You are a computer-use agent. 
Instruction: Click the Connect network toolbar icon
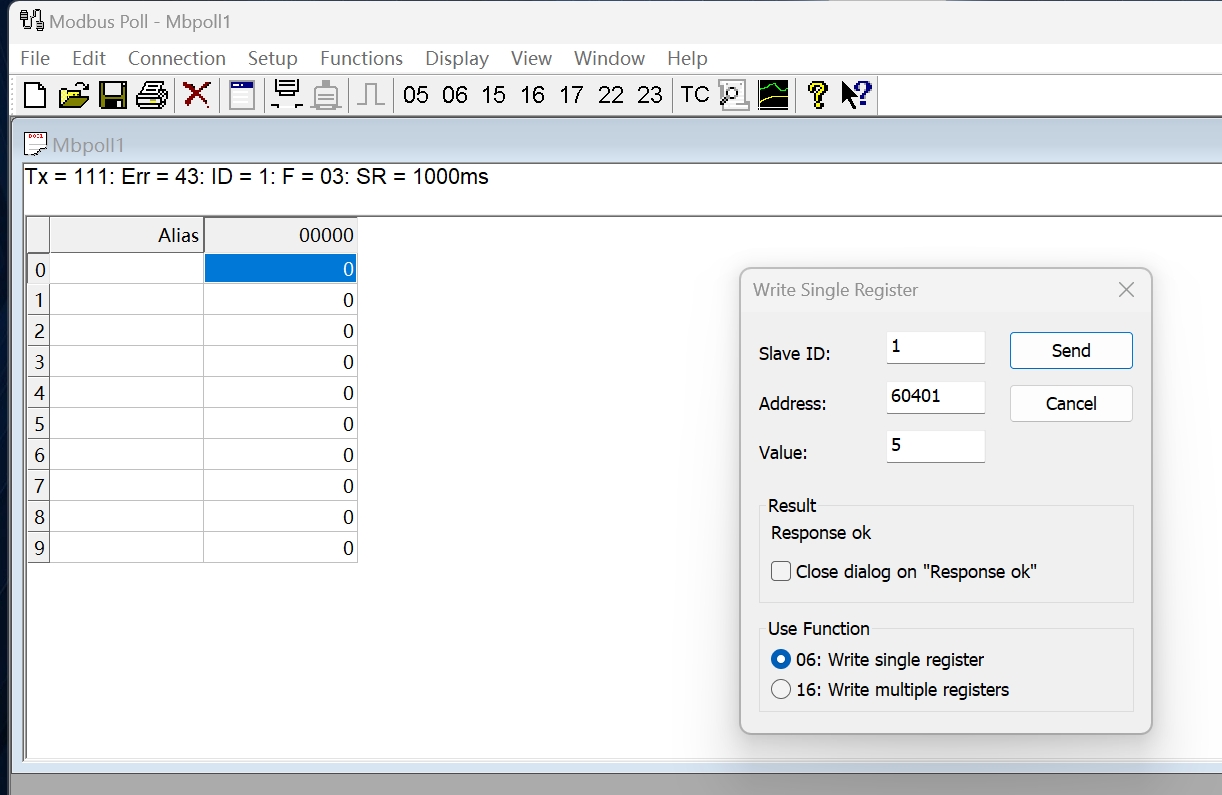(287, 95)
